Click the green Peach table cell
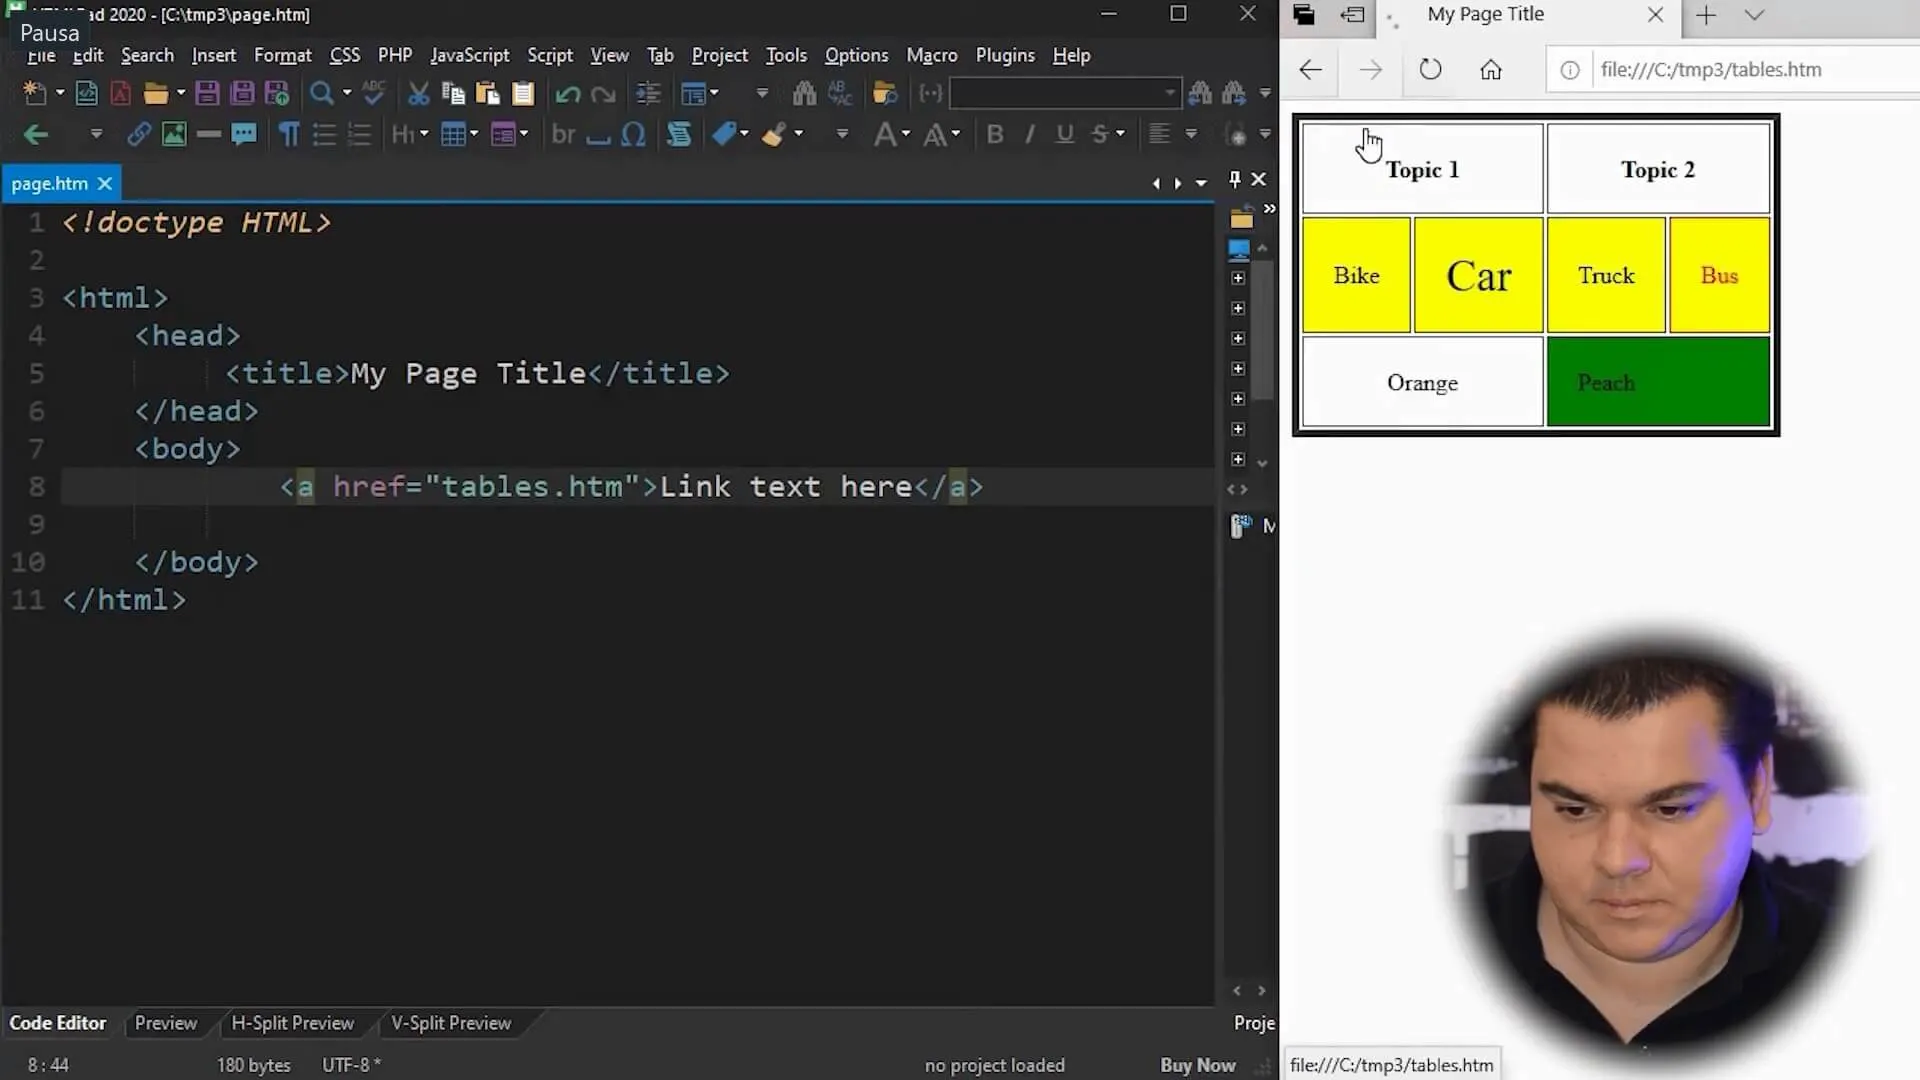This screenshot has height=1080, width=1920. [x=1659, y=382]
